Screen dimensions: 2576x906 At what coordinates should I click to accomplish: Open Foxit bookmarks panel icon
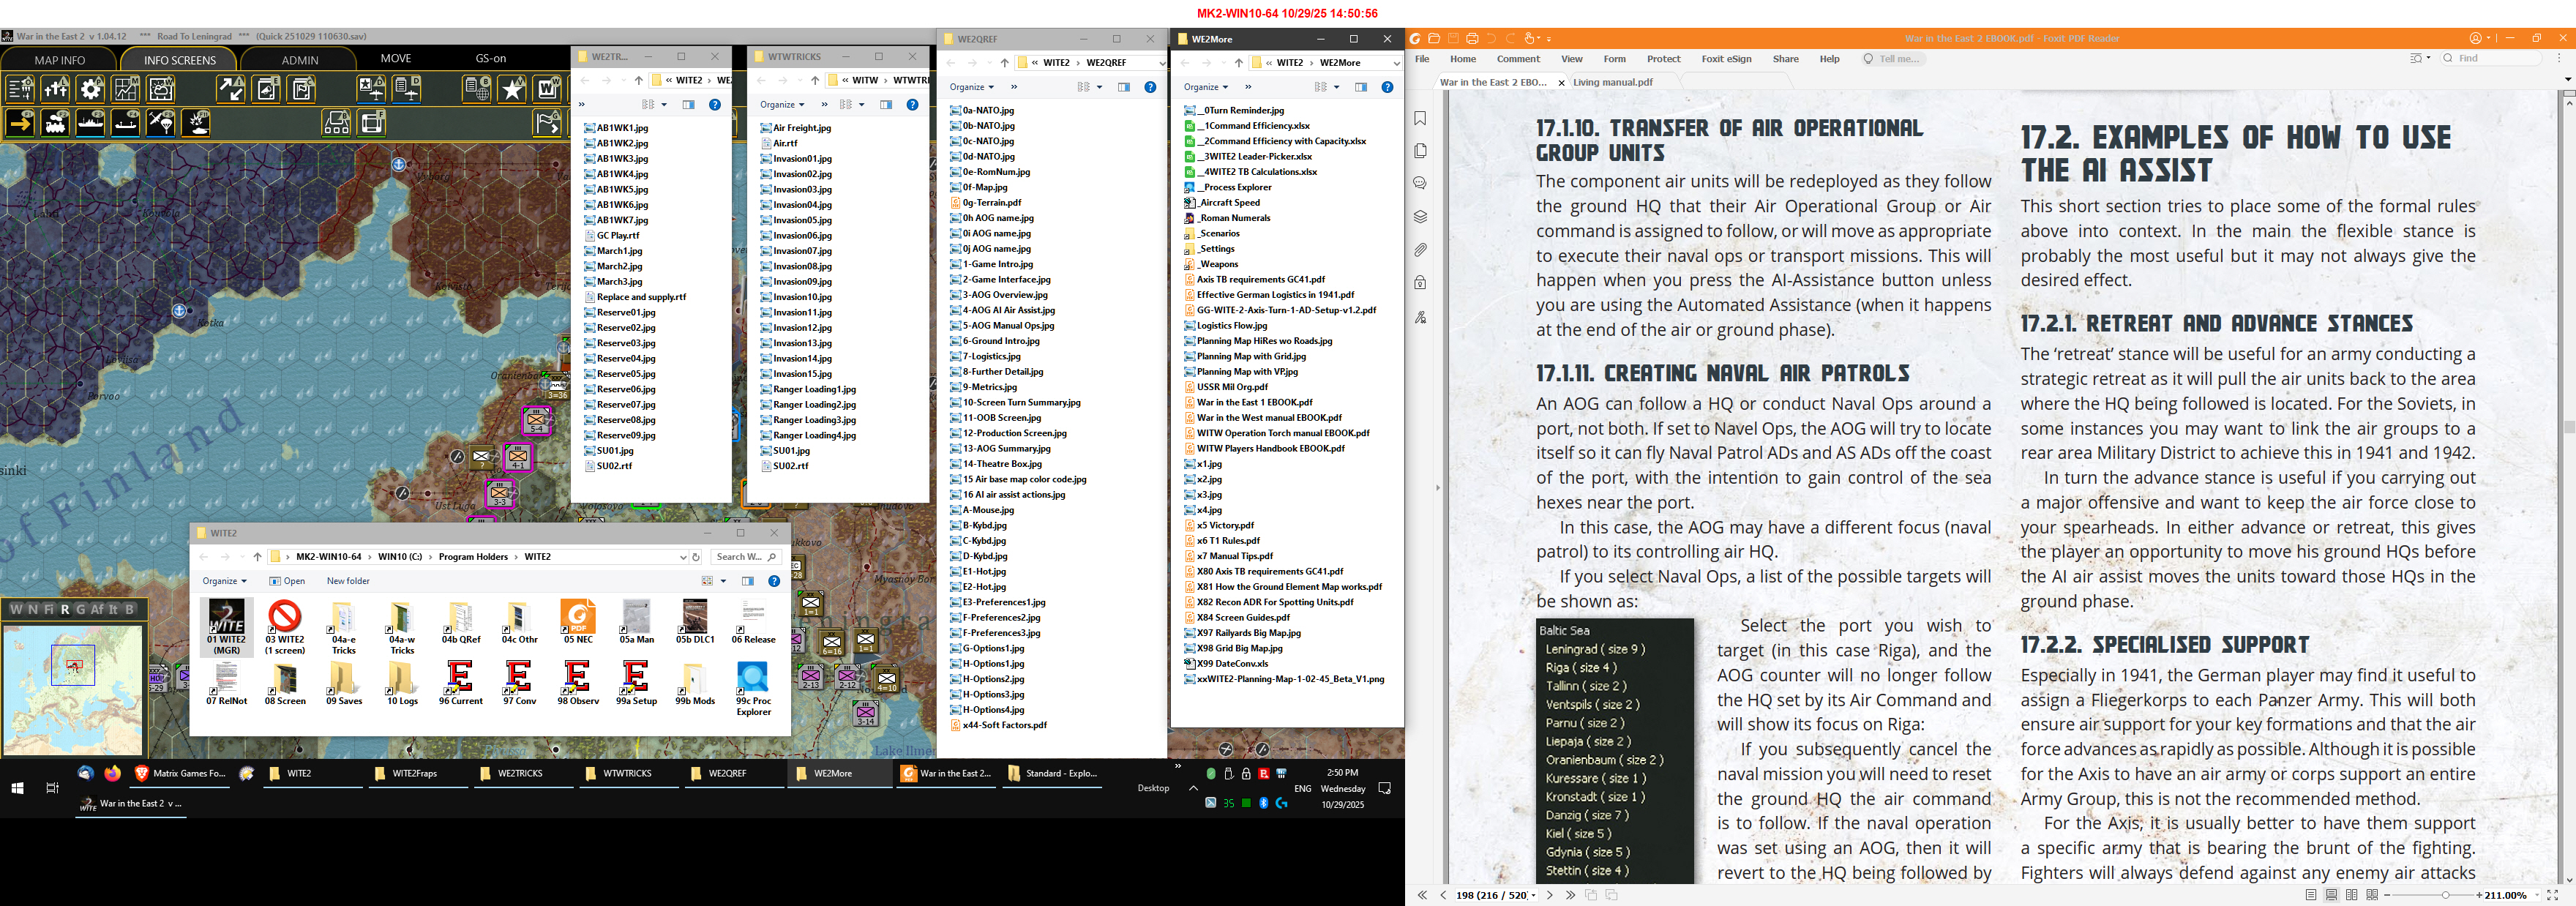click(x=1420, y=118)
